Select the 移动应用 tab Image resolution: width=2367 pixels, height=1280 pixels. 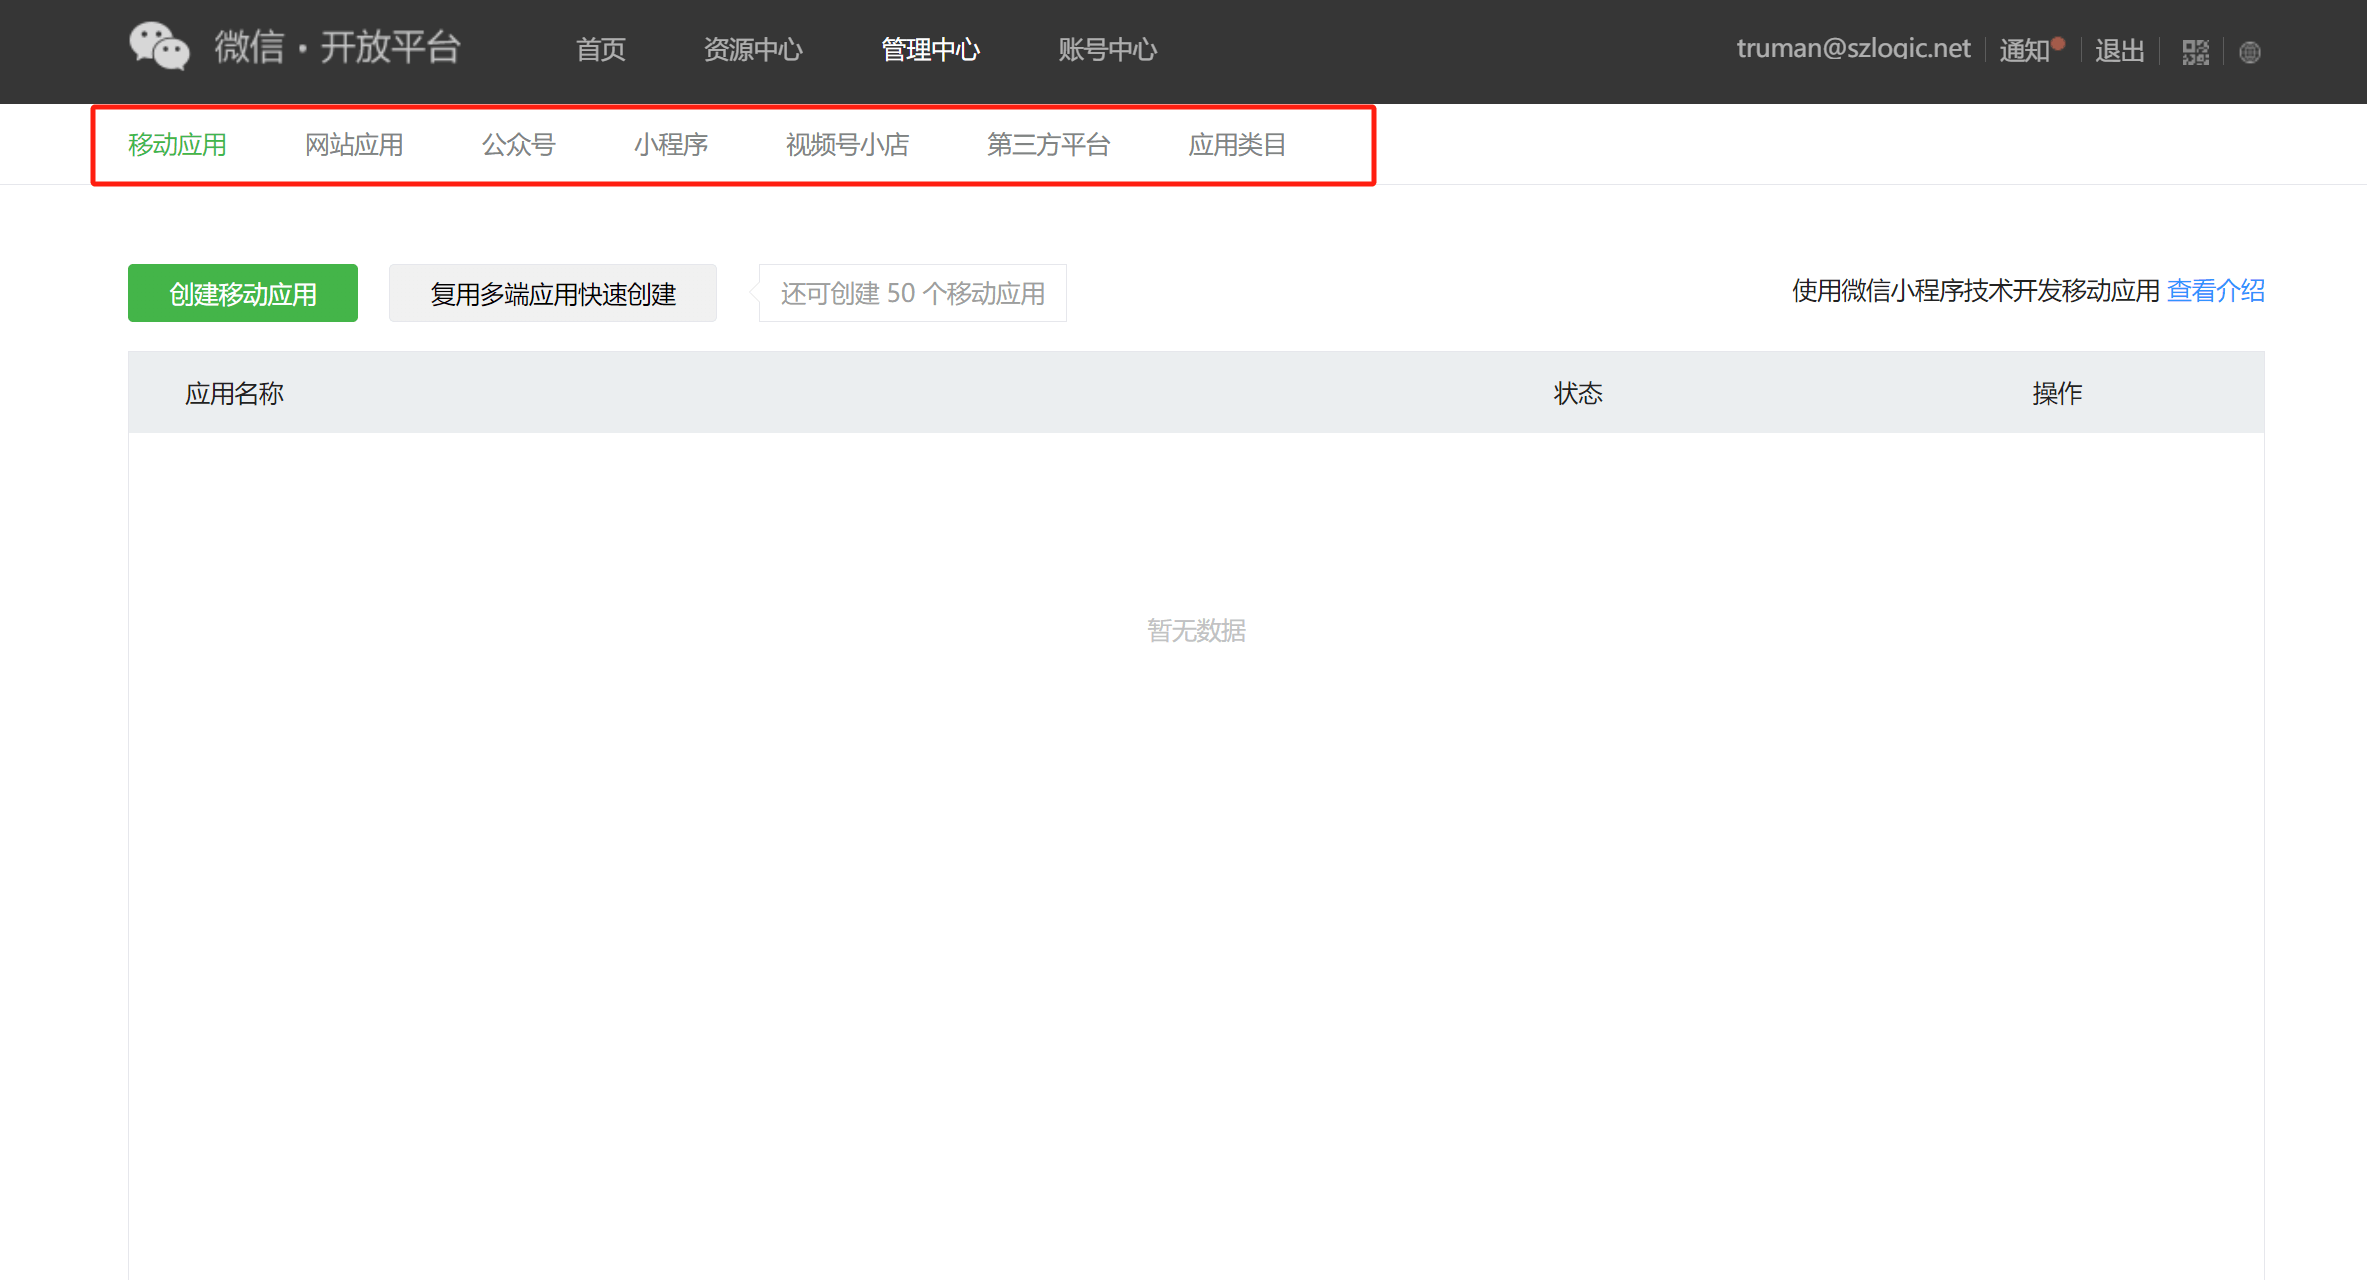pos(177,144)
